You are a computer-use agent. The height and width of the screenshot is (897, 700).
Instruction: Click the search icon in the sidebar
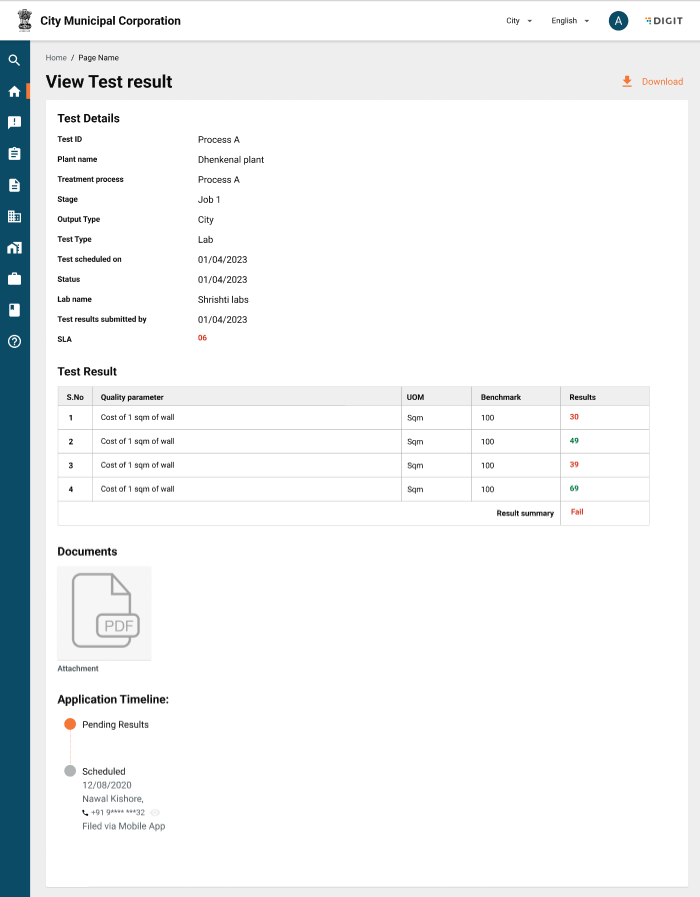click(14, 60)
